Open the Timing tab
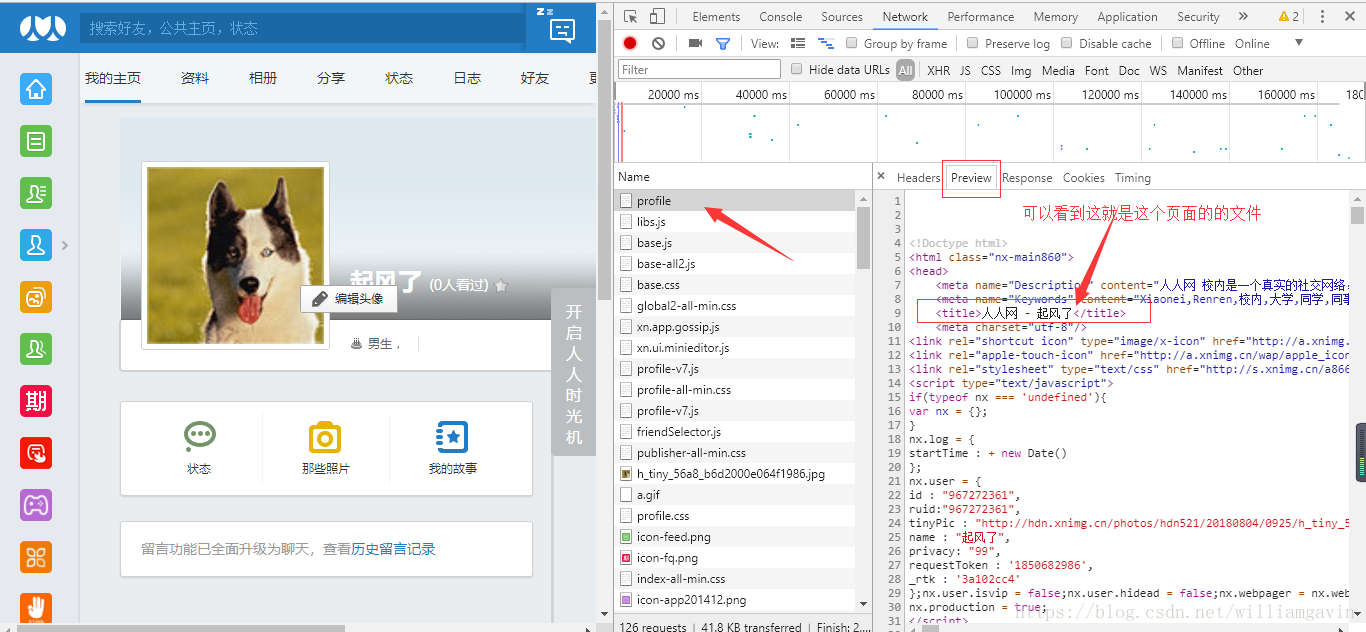1366x632 pixels. (1133, 177)
